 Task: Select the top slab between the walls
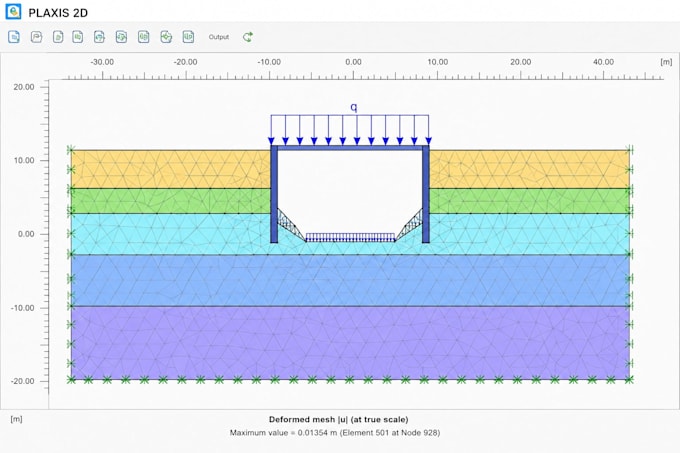[350, 148]
